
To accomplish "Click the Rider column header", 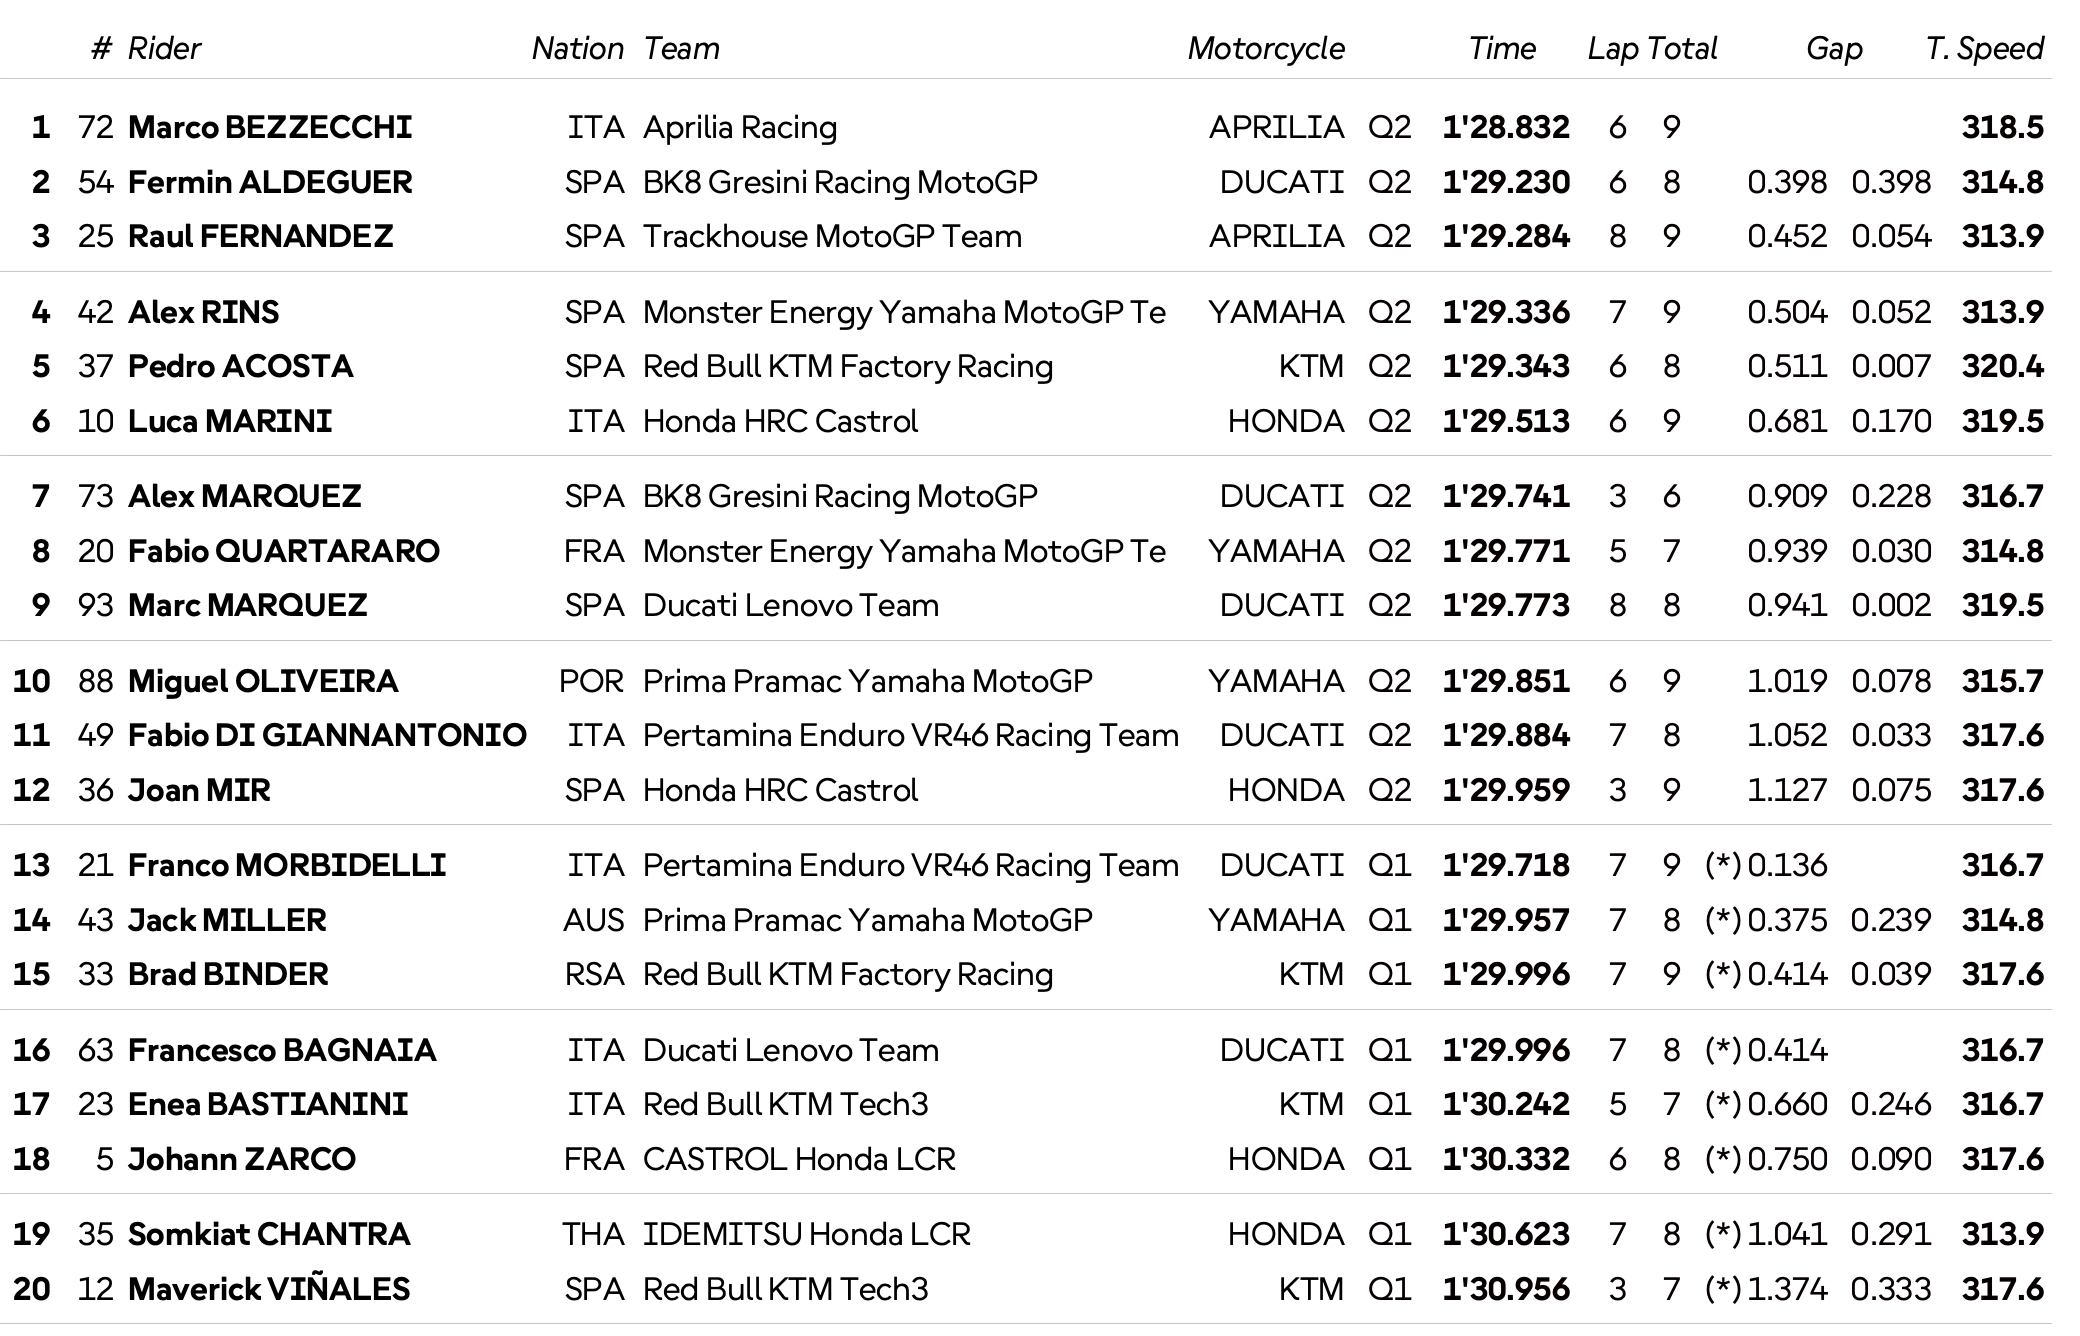I will (164, 48).
